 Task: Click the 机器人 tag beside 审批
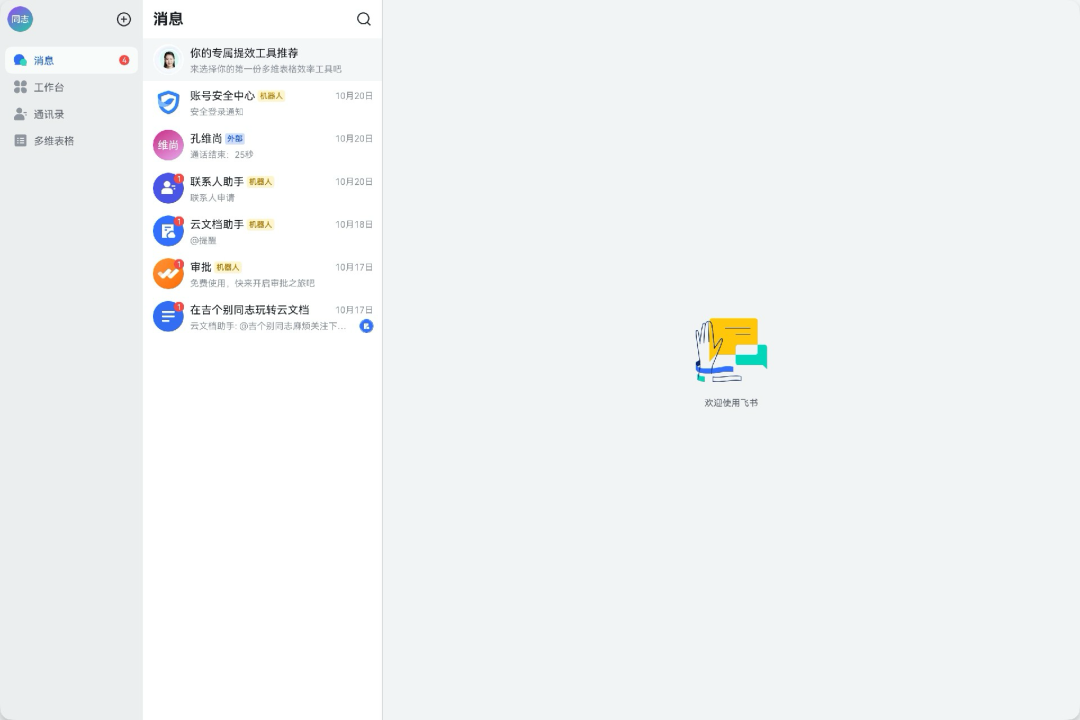pos(228,267)
